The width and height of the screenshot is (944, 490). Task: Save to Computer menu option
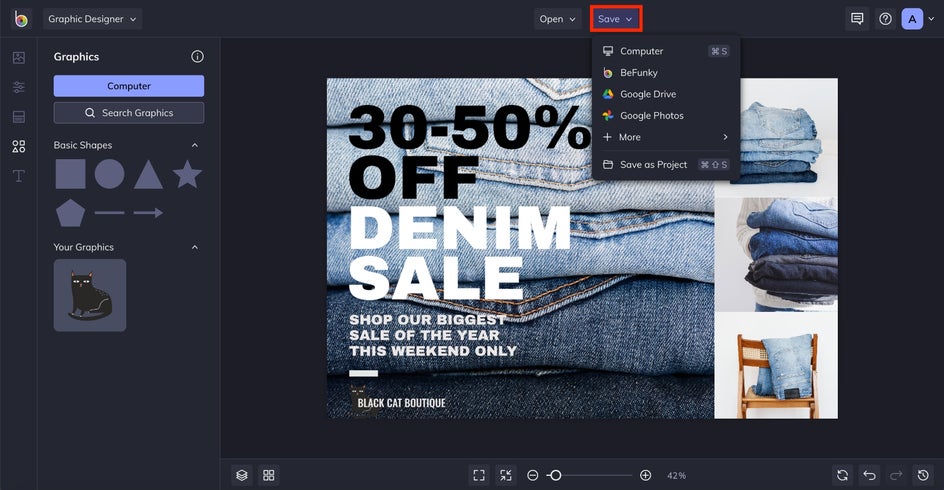(x=666, y=51)
